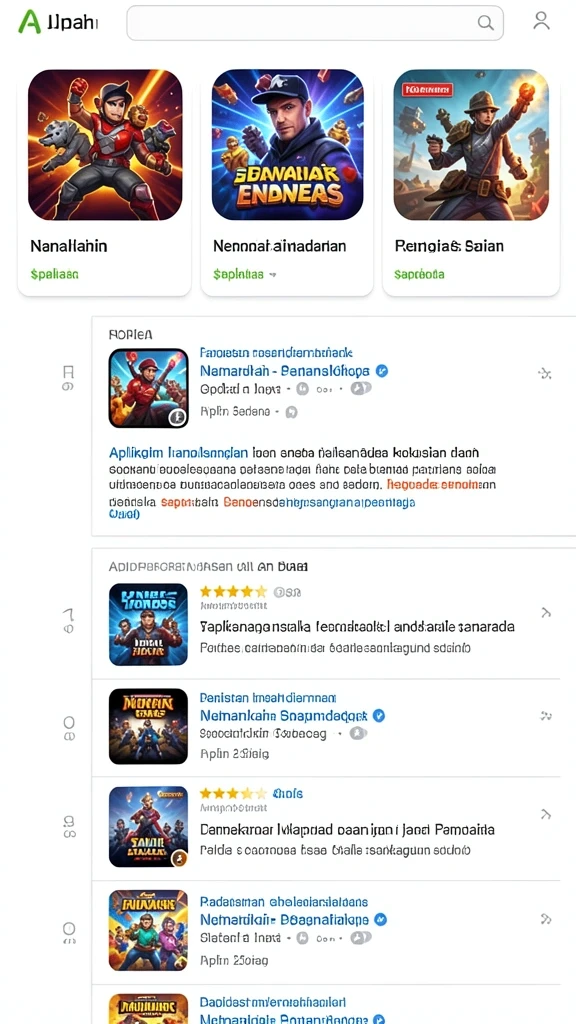This screenshot has height=1024, width=576.
Task: Click share icon on Namardlah listing
Action: (545, 374)
